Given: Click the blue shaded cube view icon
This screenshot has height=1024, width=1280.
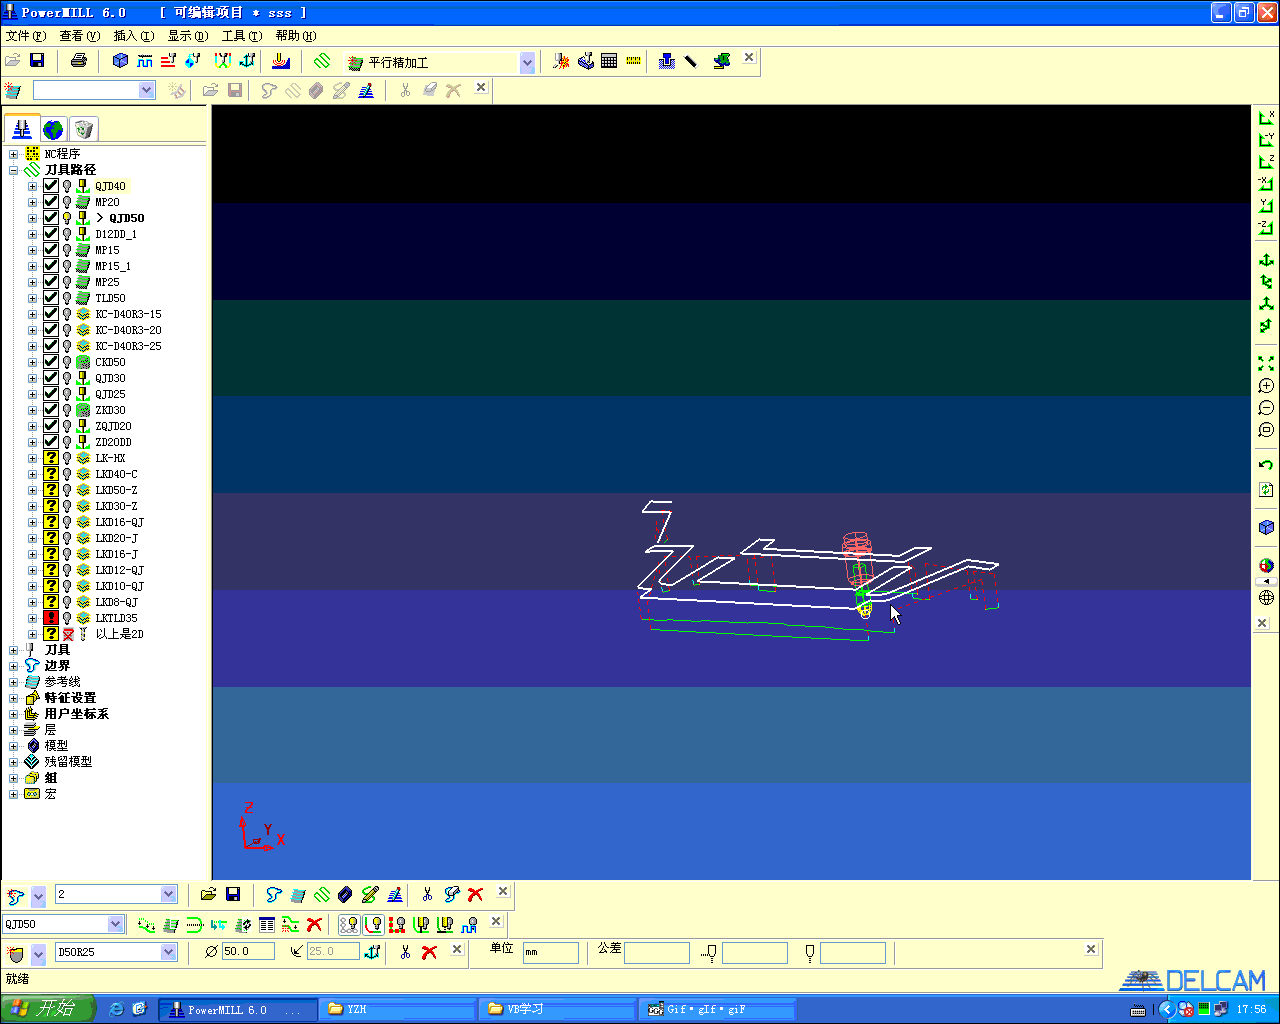Looking at the screenshot, I should tap(1266, 527).
